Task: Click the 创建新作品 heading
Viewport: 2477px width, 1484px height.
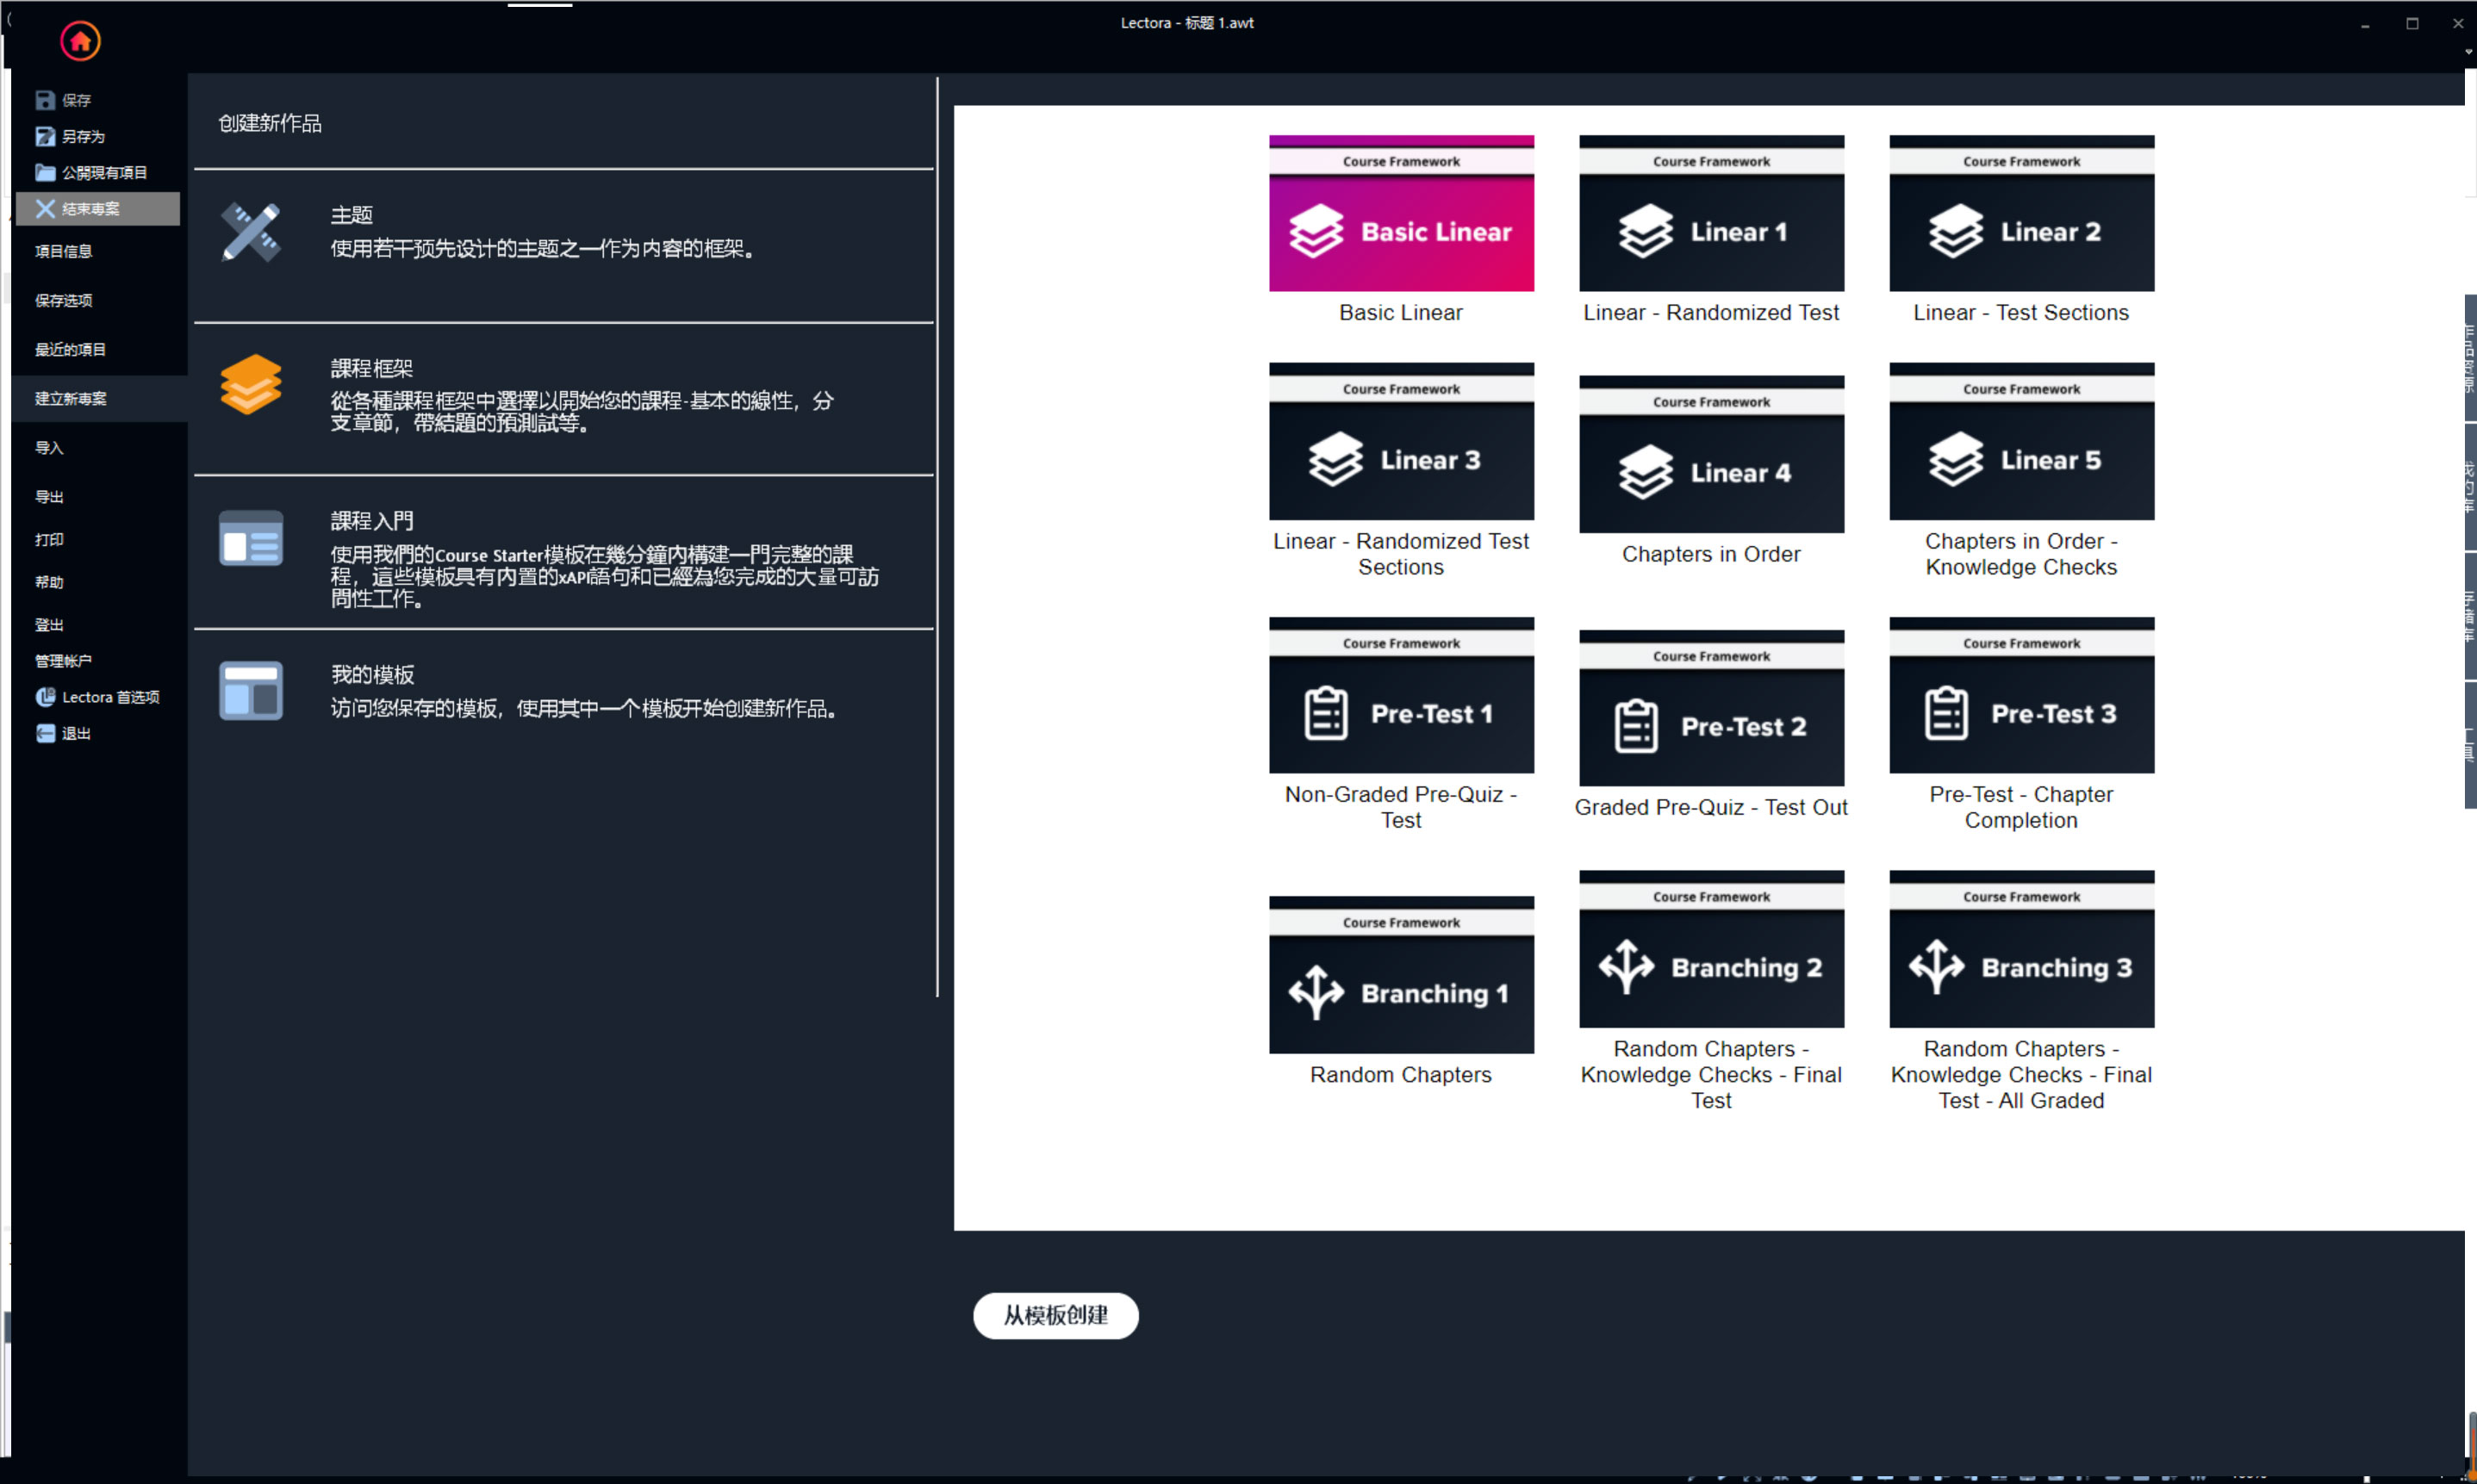Action: 270,123
